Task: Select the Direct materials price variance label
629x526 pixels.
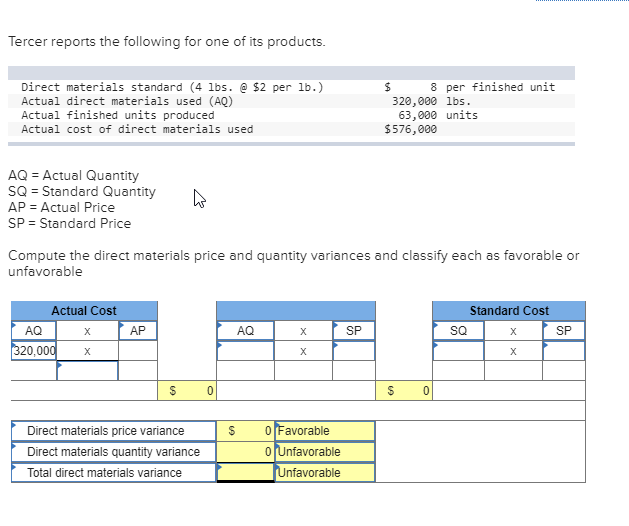Action: point(114,431)
